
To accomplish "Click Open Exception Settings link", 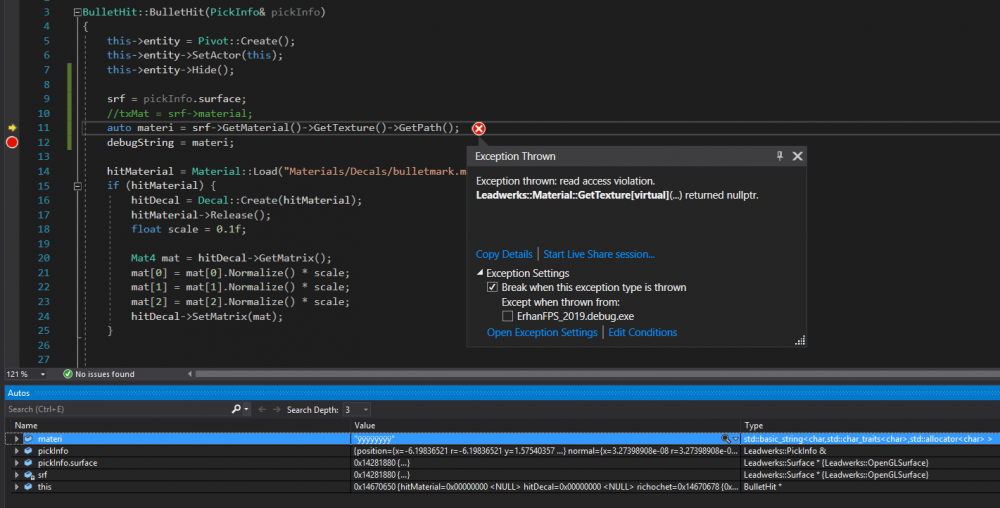I will tap(542, 332).
